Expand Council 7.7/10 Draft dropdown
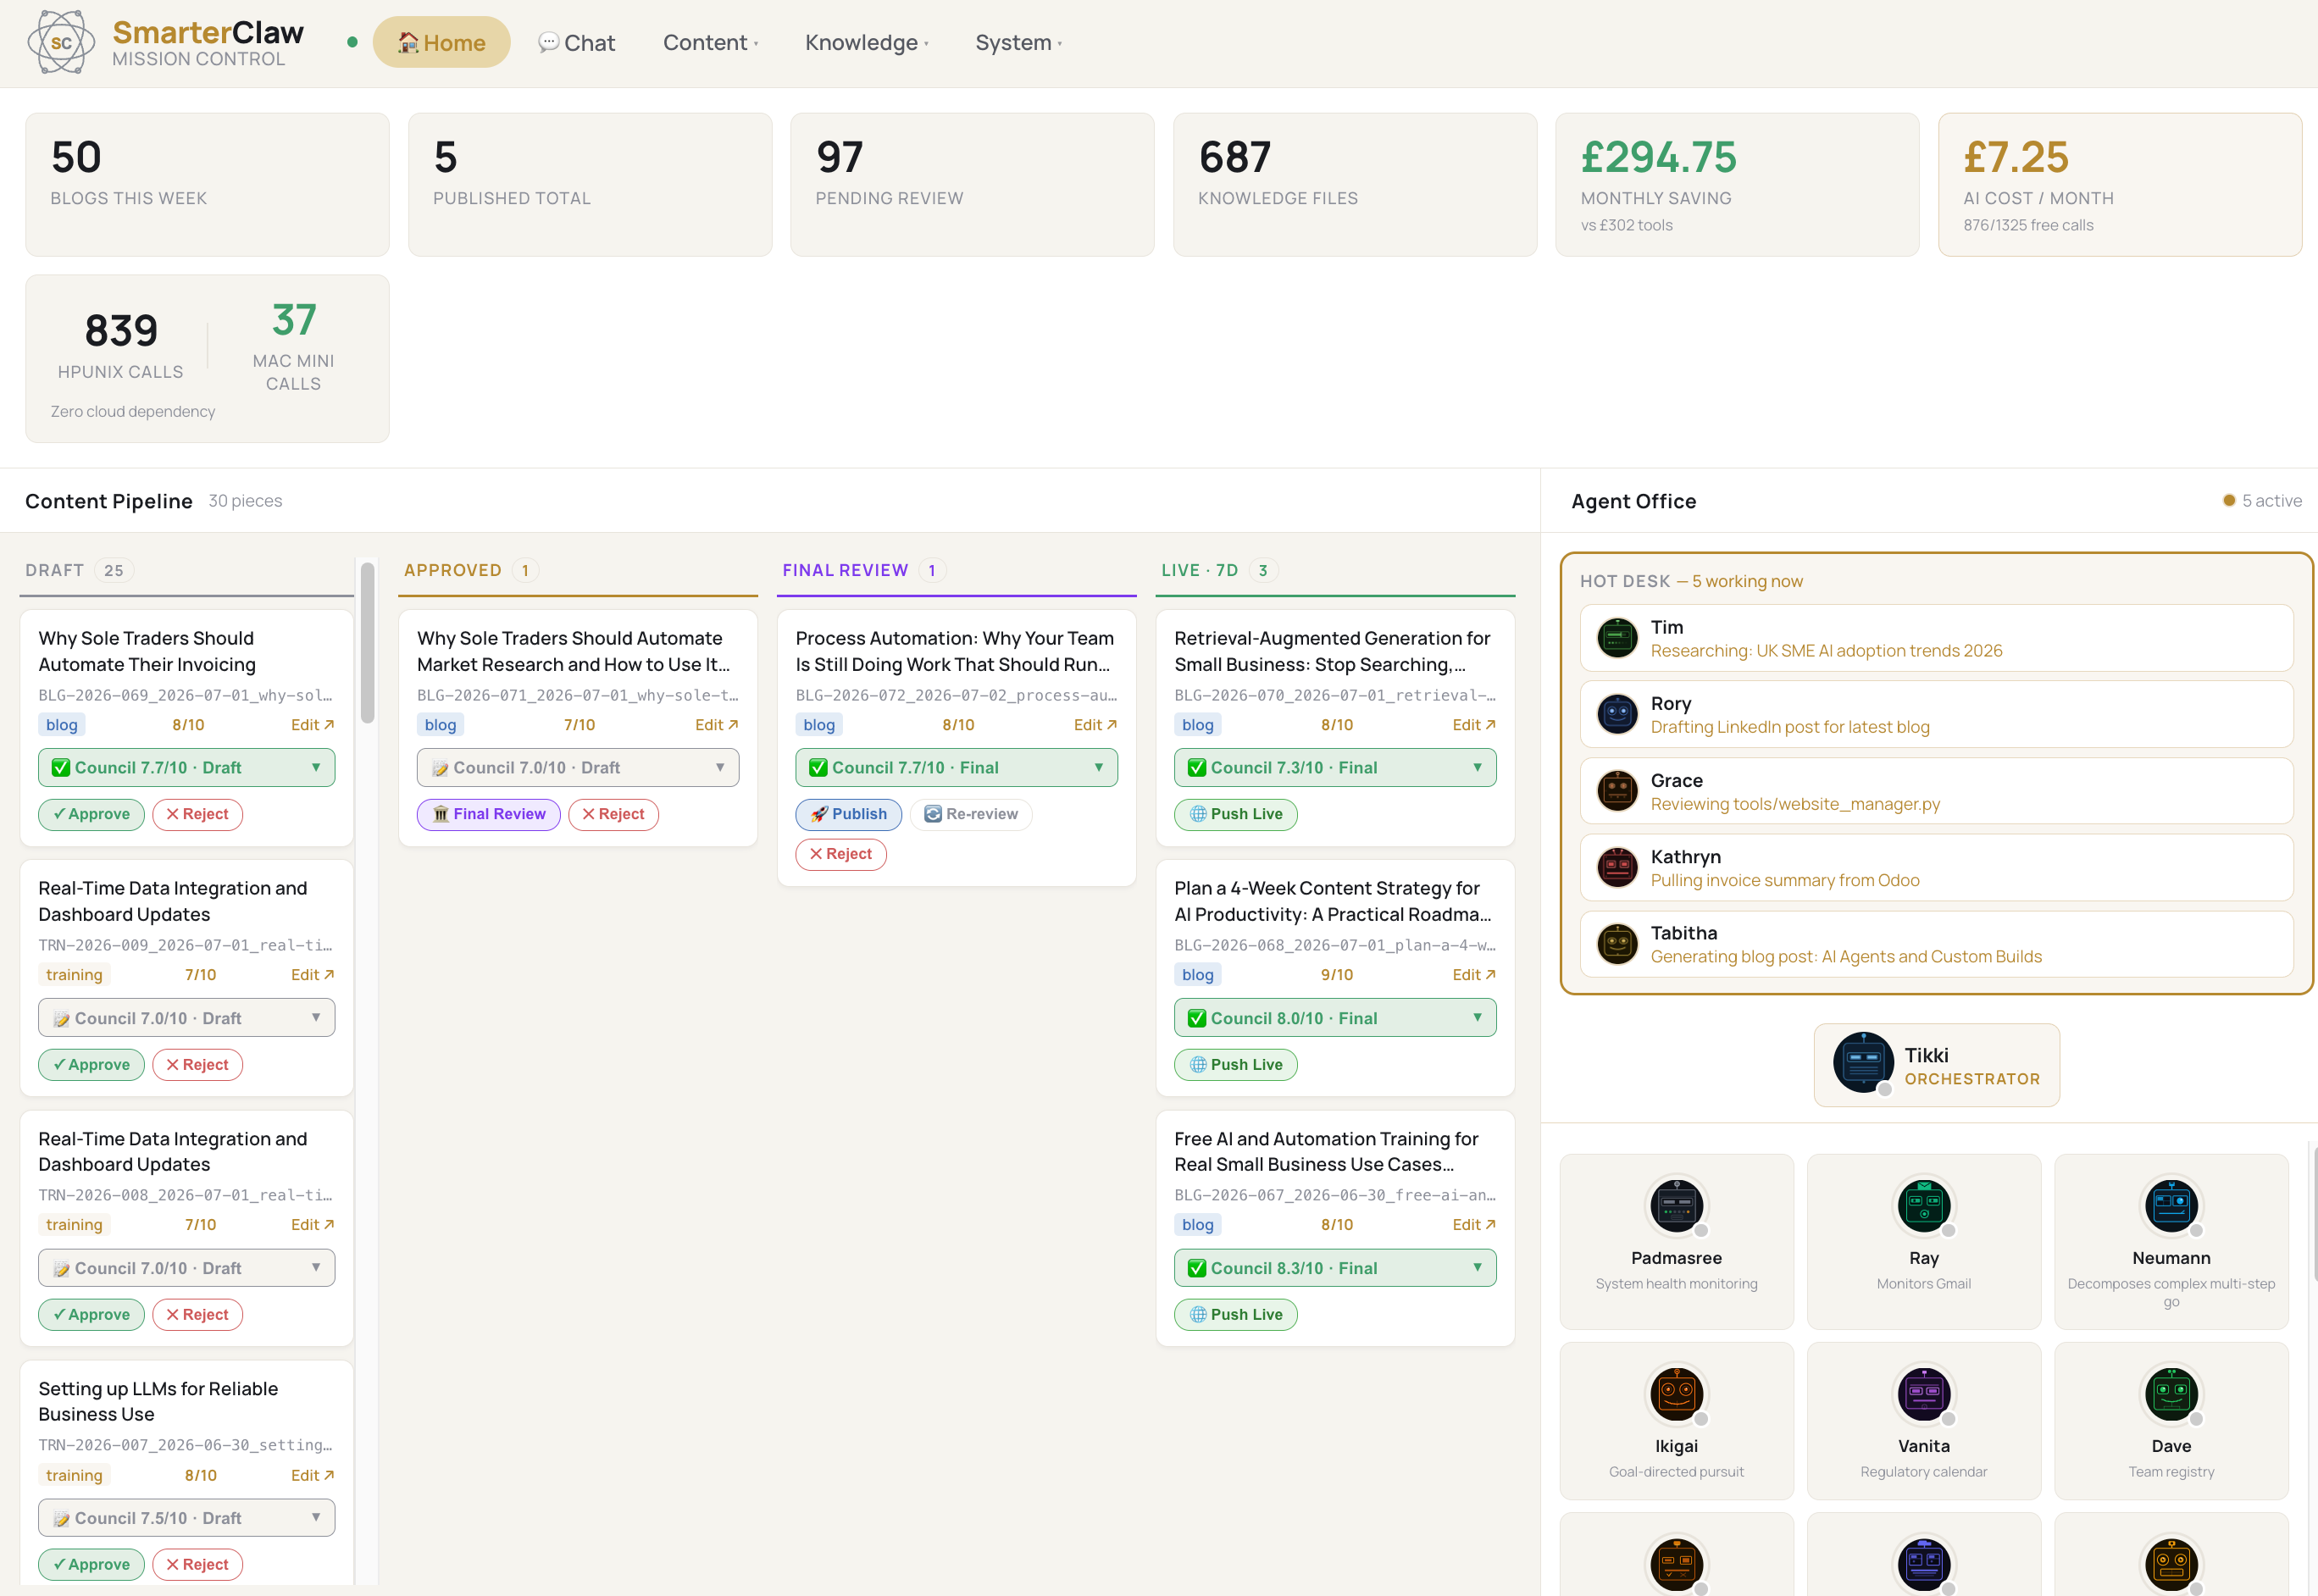The width and height of the screenshot is (2318, 1596). (x=186, y=768)
